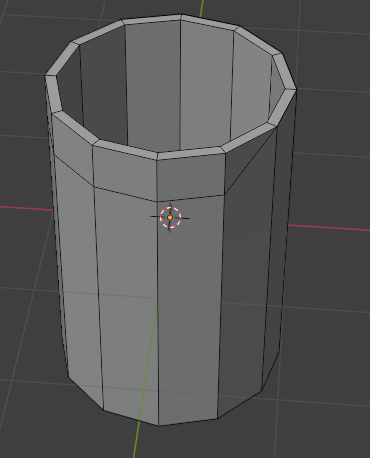The height and width of the screenshot is (458, 370).
Task: Select the bottom-front vertex of the cylinder
Action: pyautogui.click(x=158, y=426)
